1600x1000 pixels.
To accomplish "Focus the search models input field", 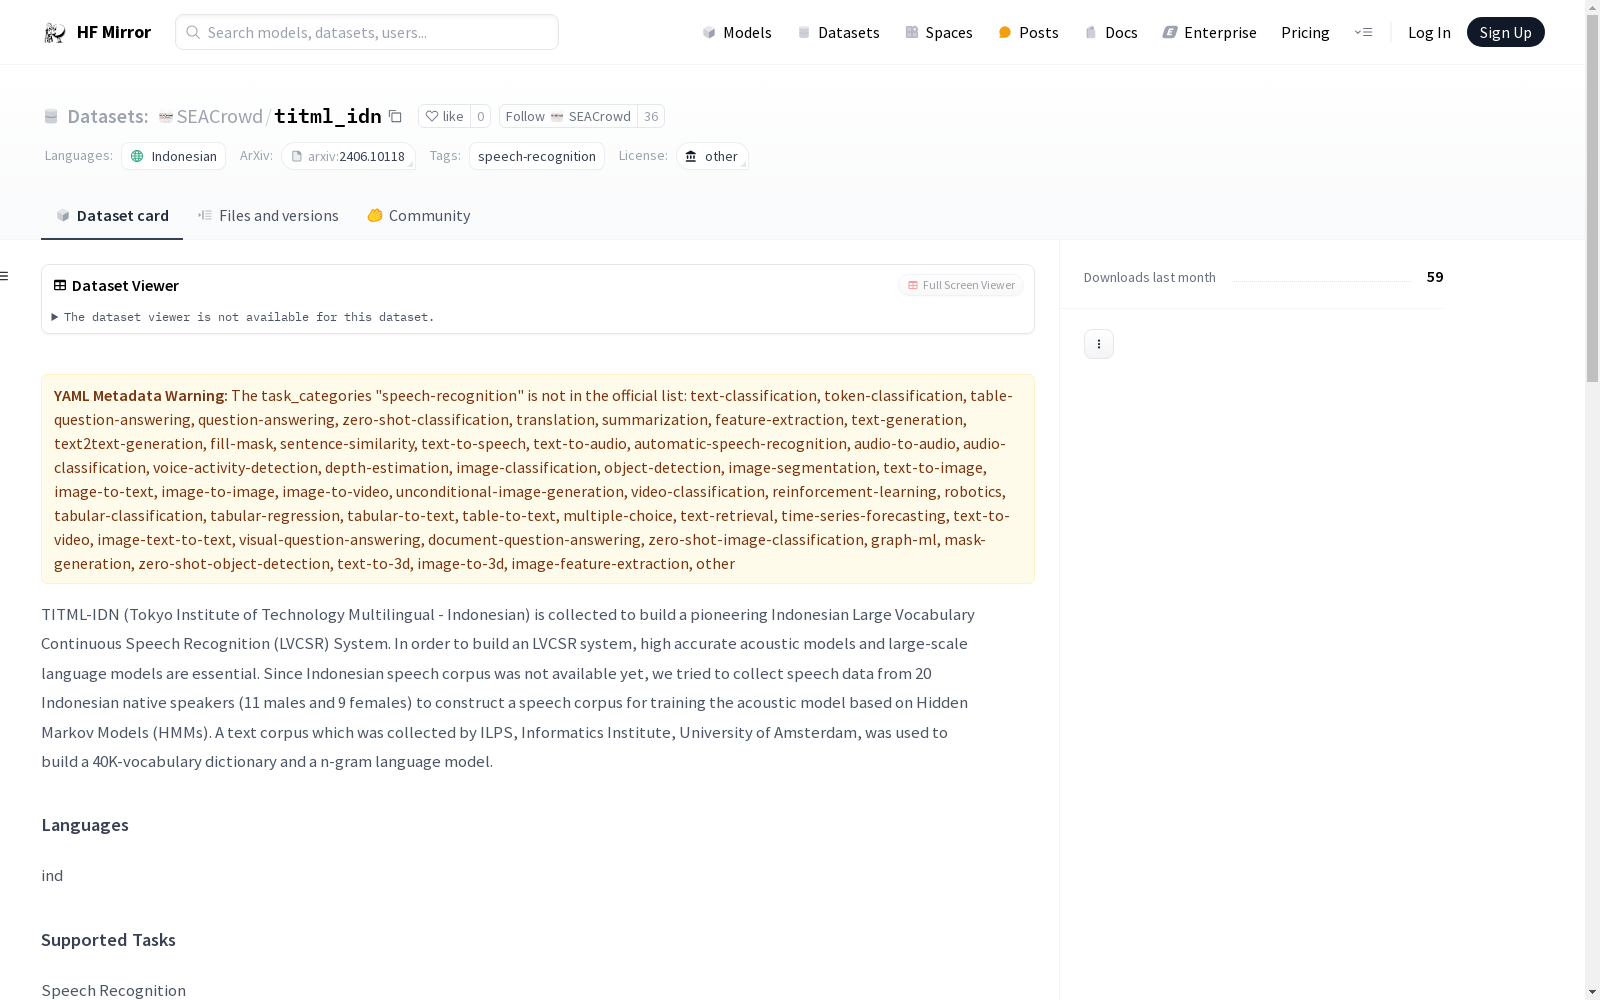I will click(367, 32).
